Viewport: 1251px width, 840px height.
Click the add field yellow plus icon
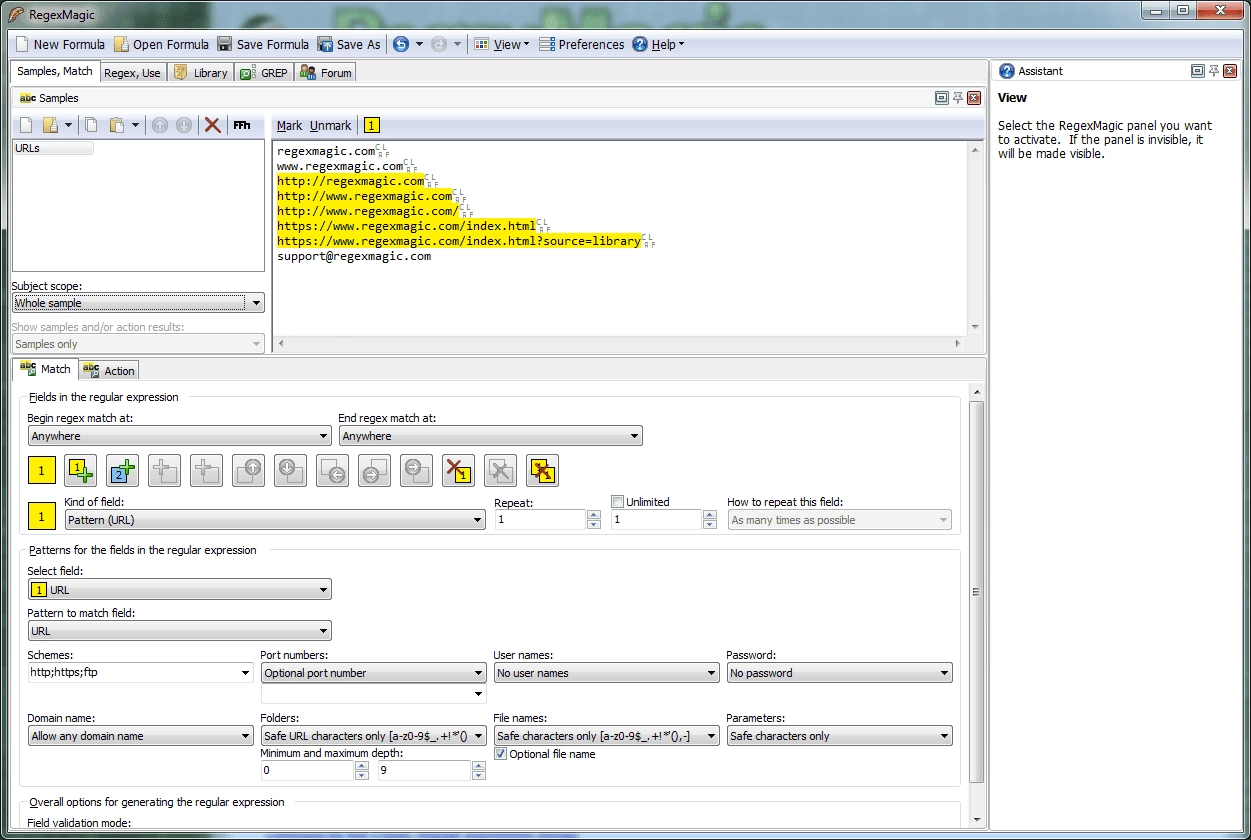point(80,470)
